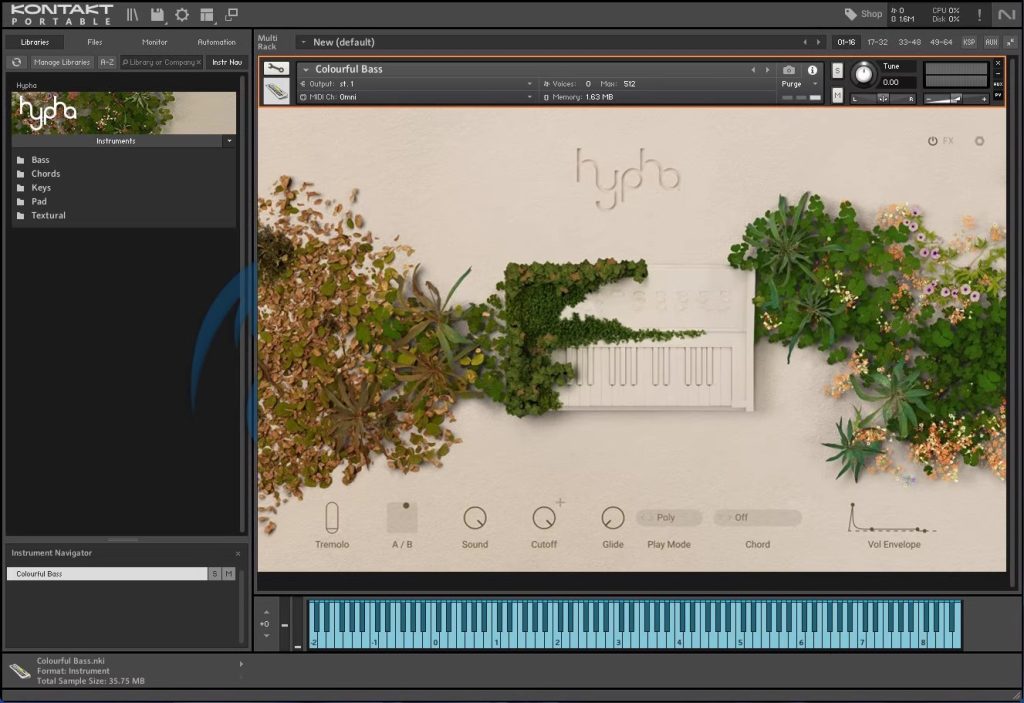The image size is (1024, 703).
Task: Click the library browser icon
Action: [x=132, y=14]
